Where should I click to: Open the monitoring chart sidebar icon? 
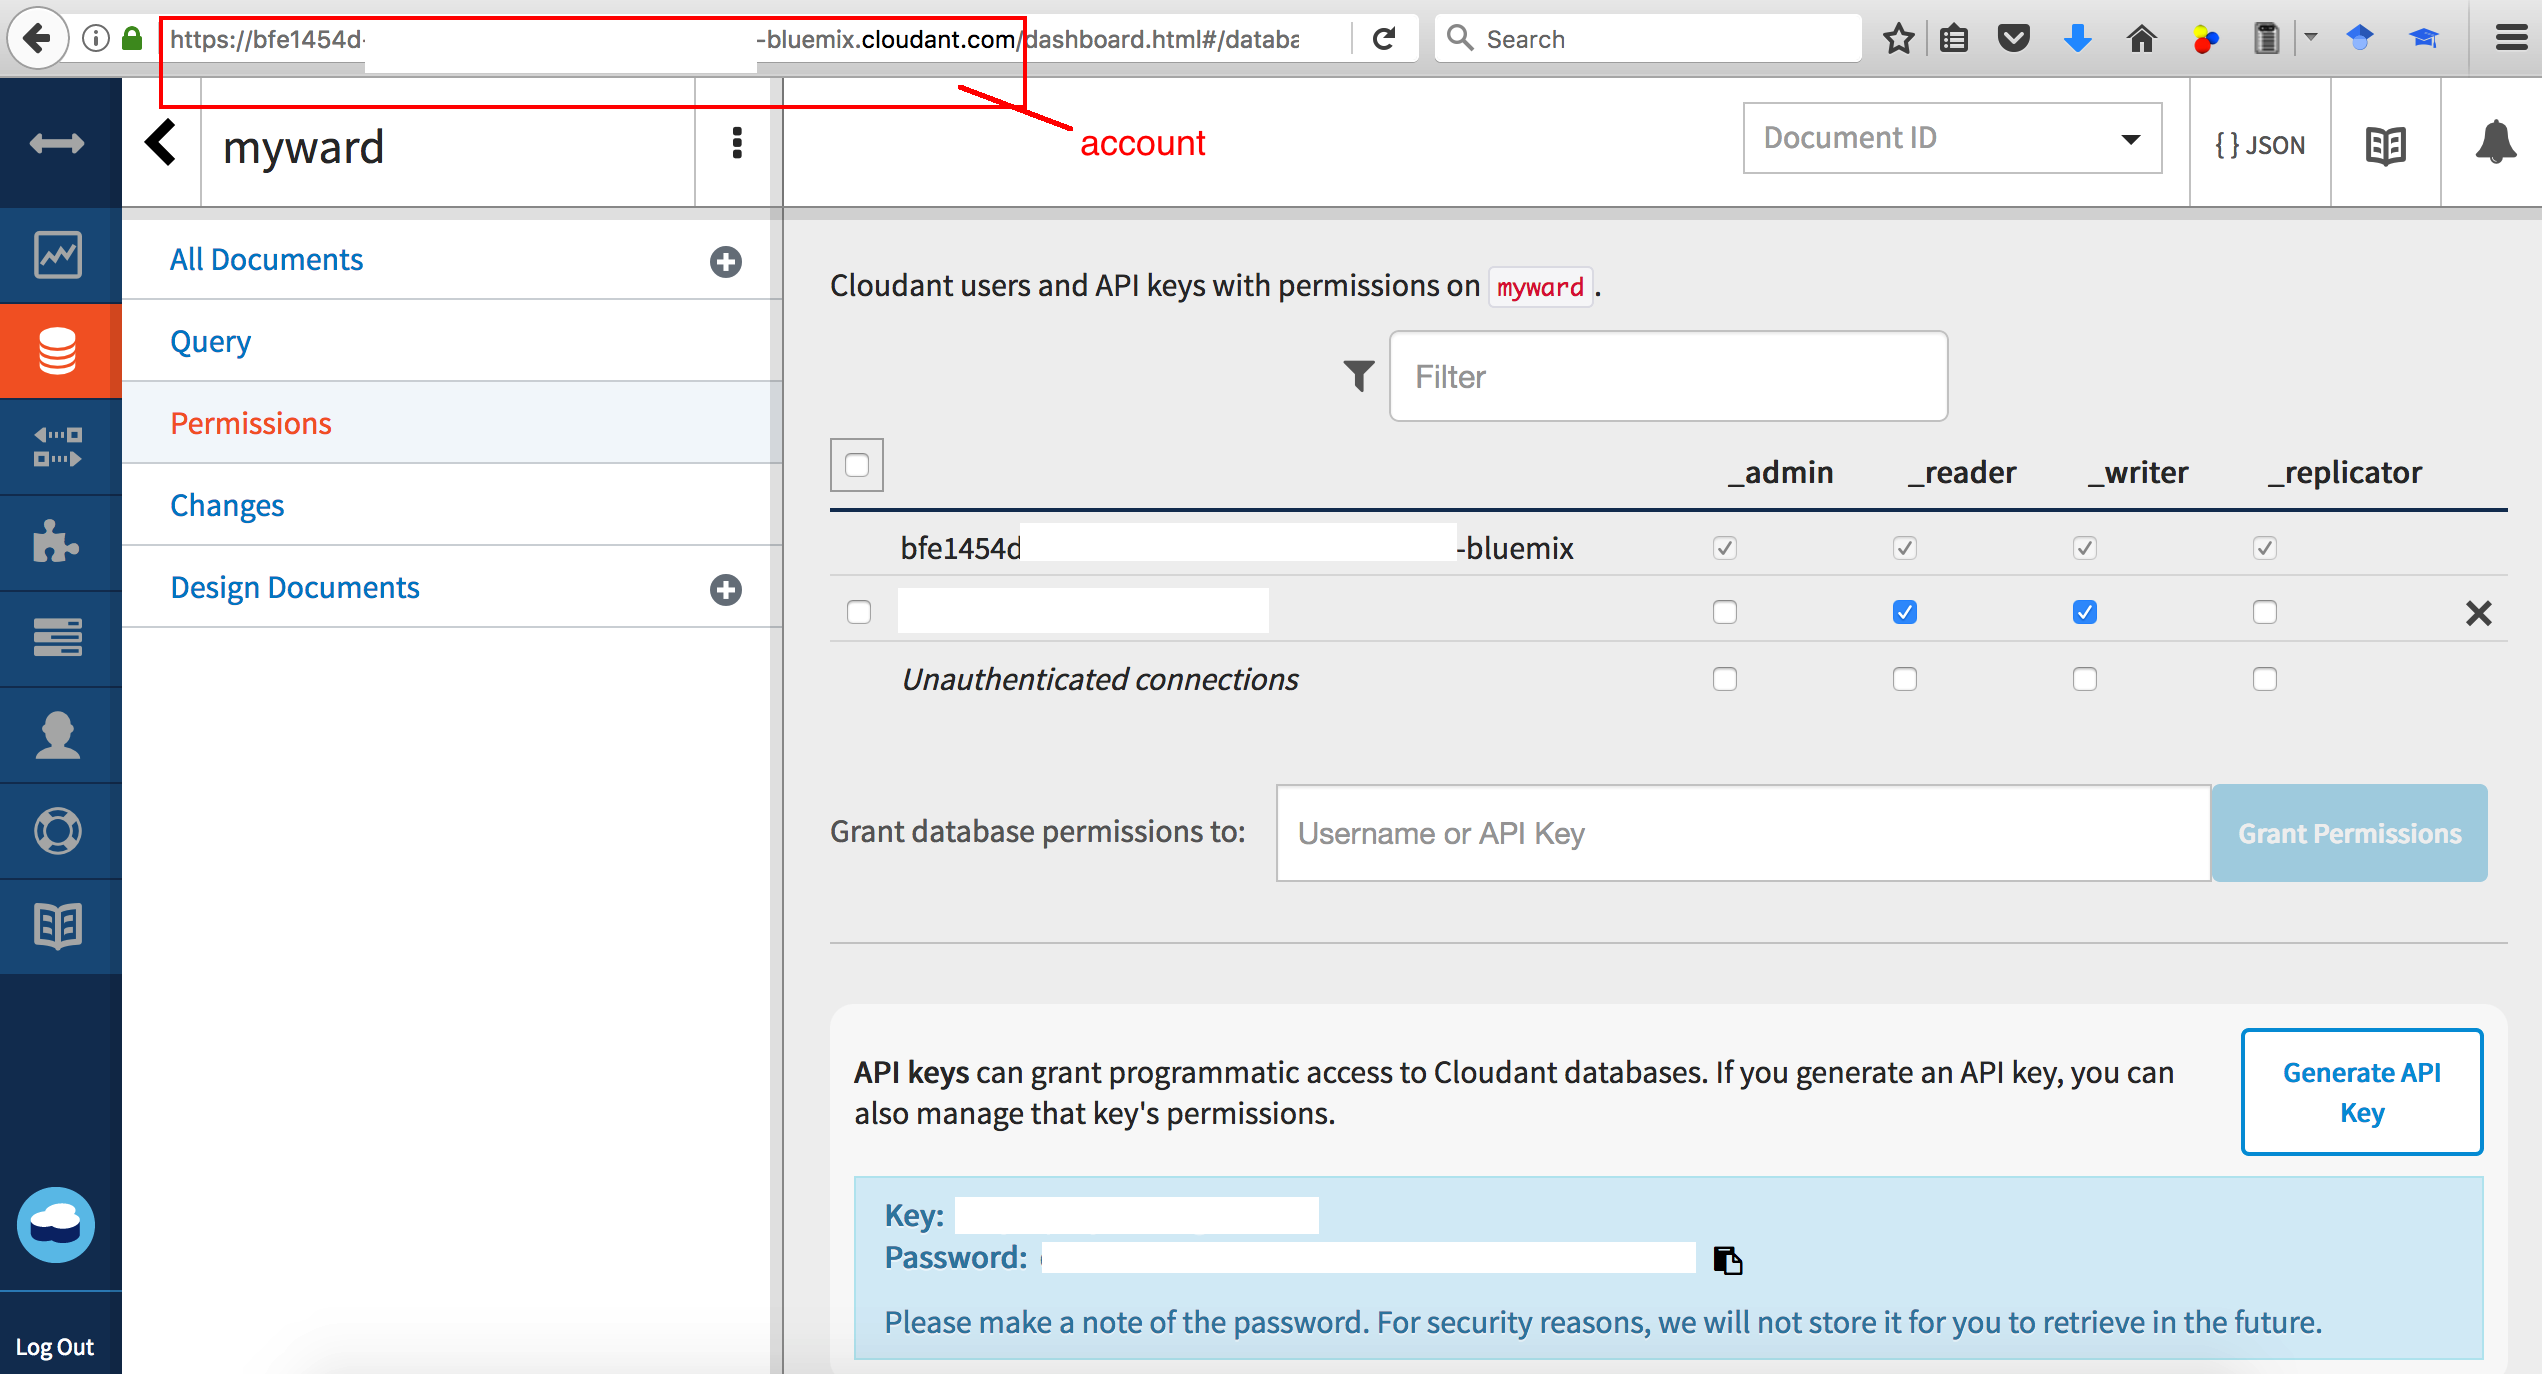pos(58,255)
